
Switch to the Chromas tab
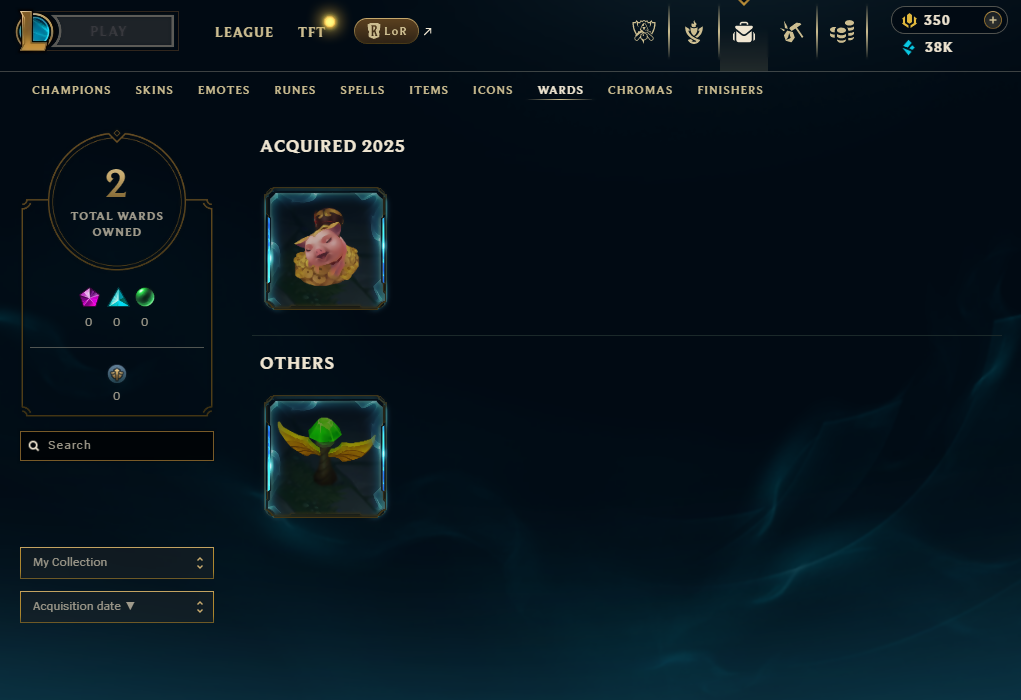click(x=640, y=90)
